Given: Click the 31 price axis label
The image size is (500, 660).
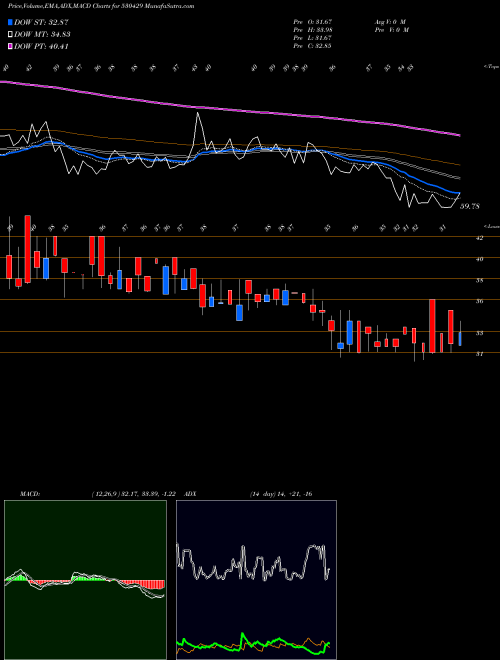Looking at the screenshot, I should point(479,354).
